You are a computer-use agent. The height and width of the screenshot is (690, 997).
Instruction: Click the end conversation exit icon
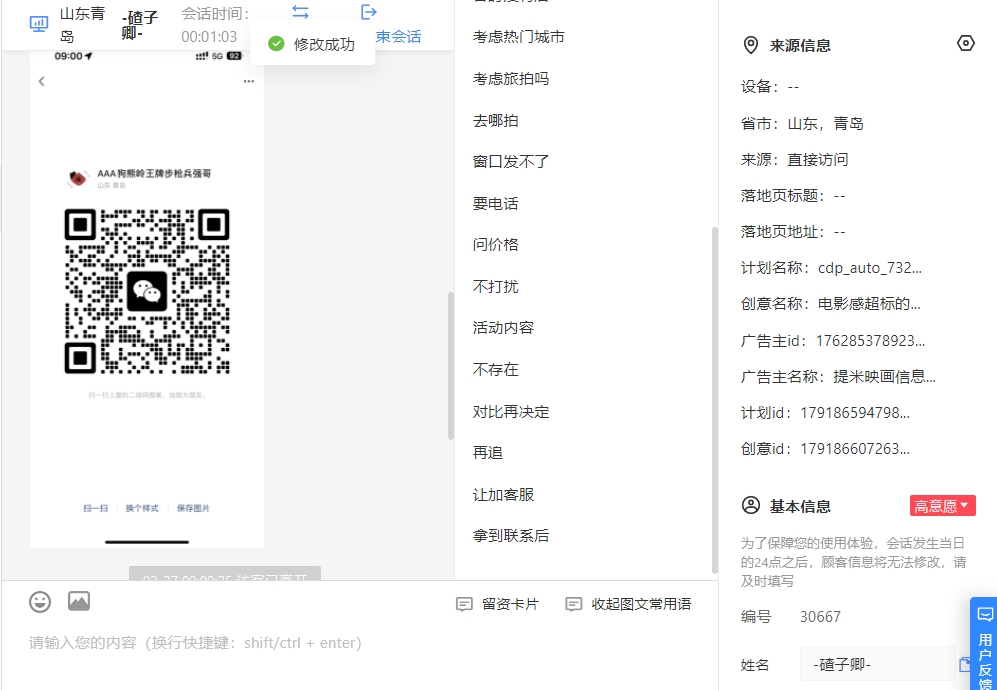[x=369, y=11]
